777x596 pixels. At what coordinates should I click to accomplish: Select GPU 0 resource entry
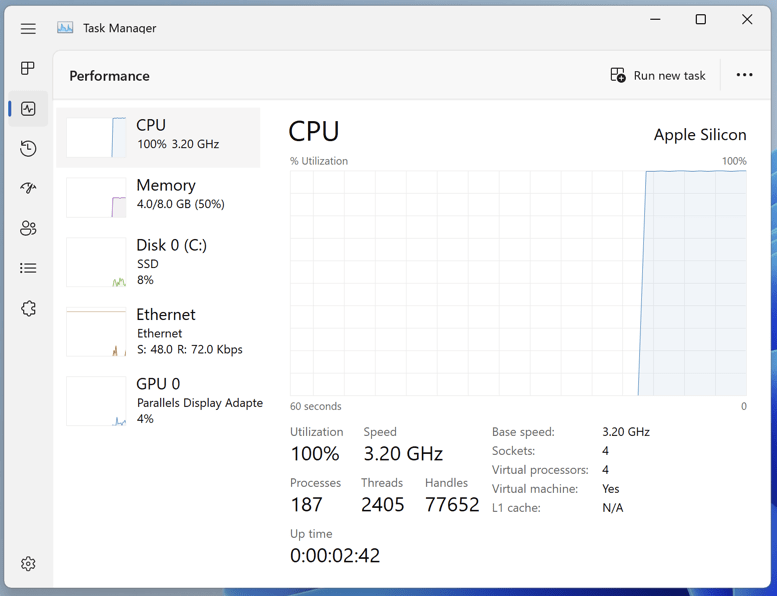click(158, 401)
